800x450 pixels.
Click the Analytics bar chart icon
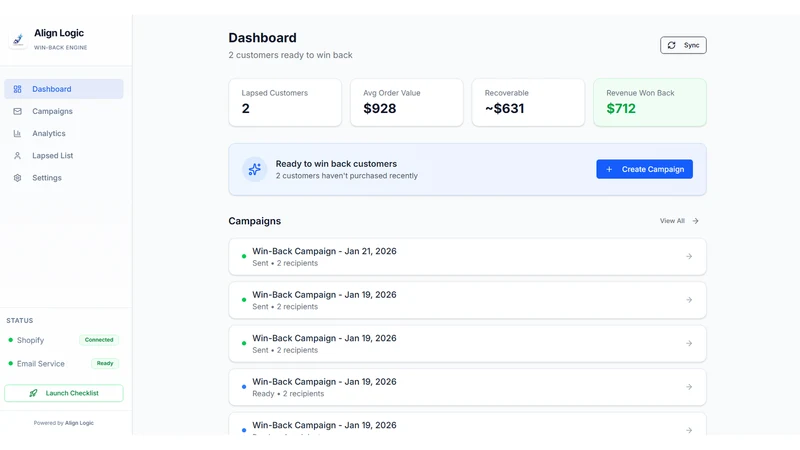click(17, 133)
